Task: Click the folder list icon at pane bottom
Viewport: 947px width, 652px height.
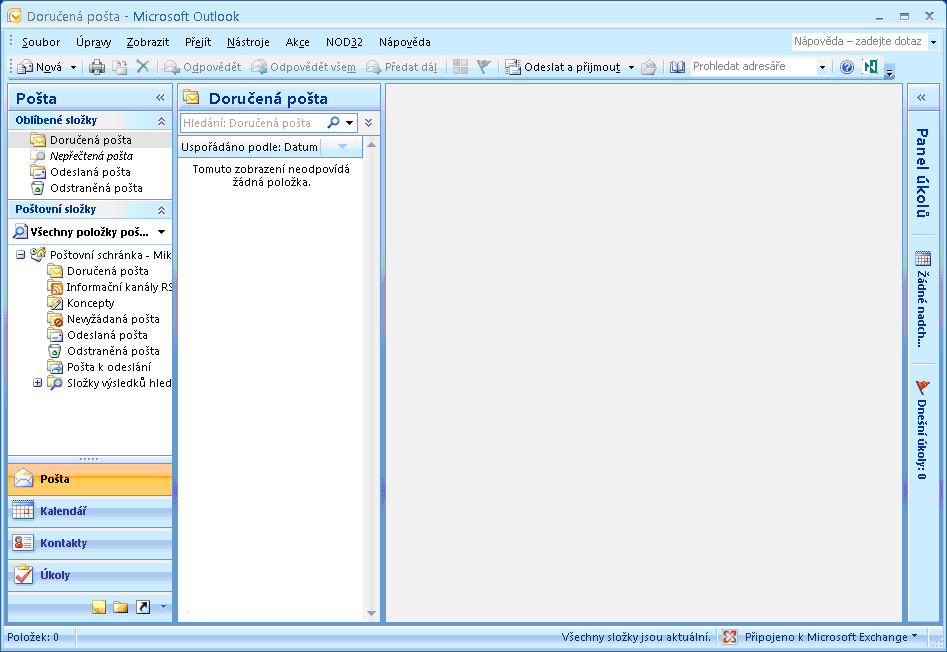Action: 121,607
